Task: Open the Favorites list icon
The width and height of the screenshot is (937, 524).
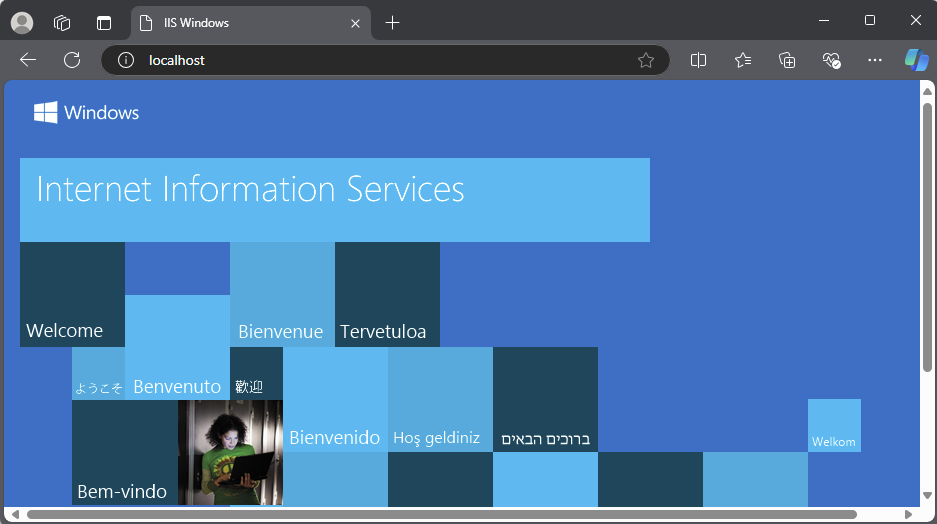Action: point(743,60)
